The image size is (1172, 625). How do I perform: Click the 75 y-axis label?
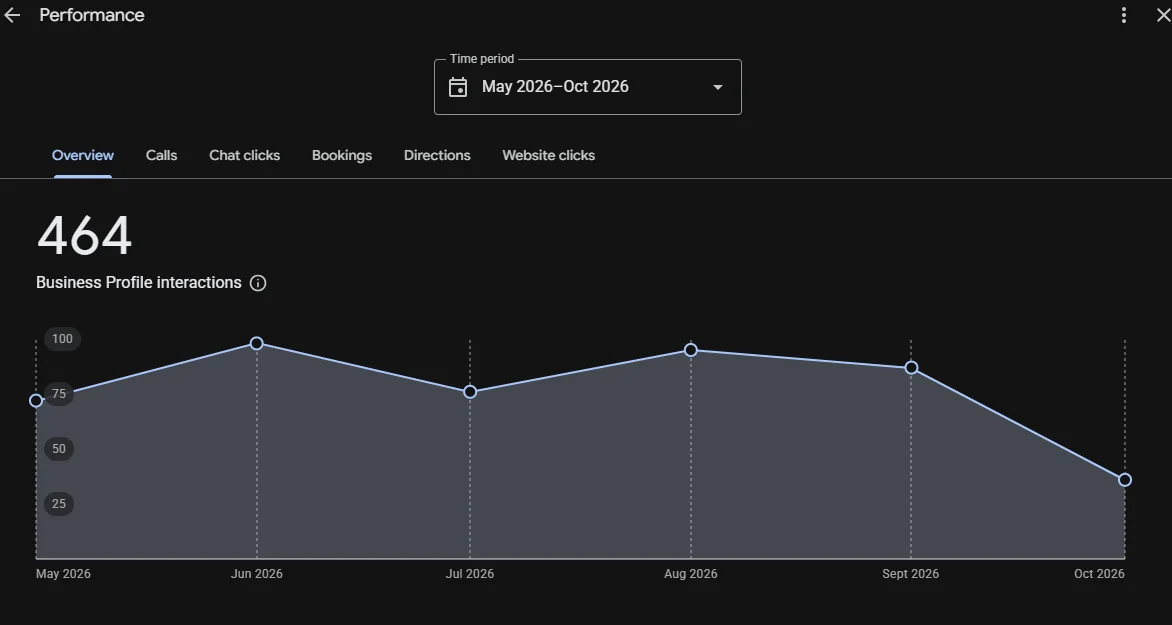(59, 394)
